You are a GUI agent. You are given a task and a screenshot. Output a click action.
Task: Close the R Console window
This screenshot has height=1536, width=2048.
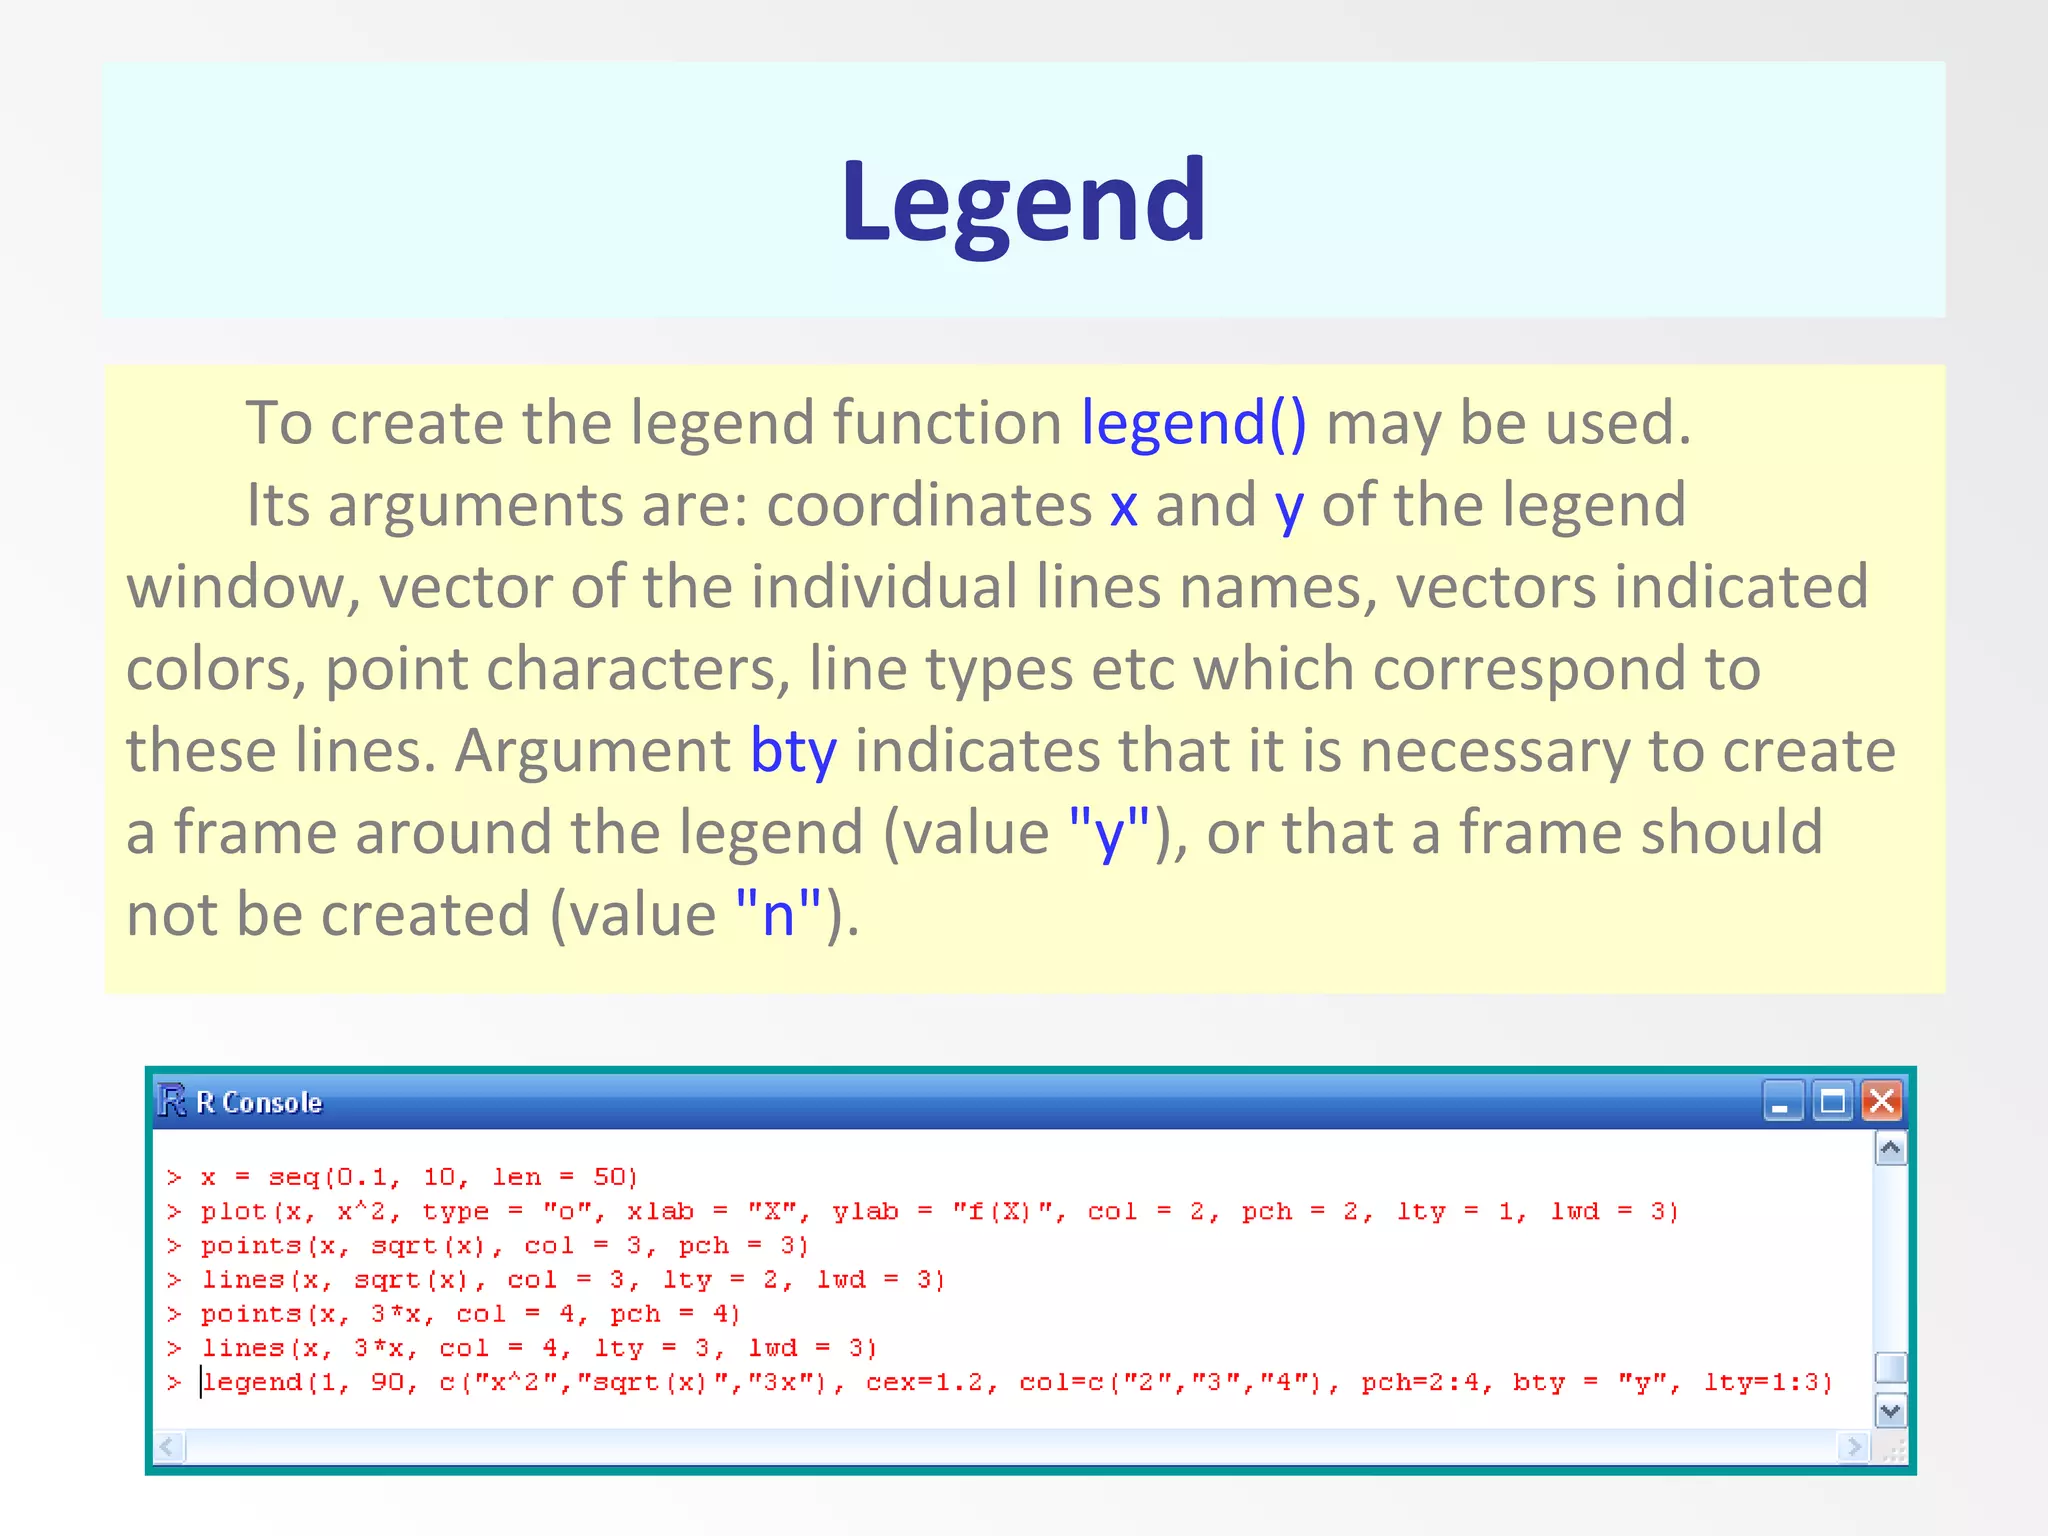1881,1102
